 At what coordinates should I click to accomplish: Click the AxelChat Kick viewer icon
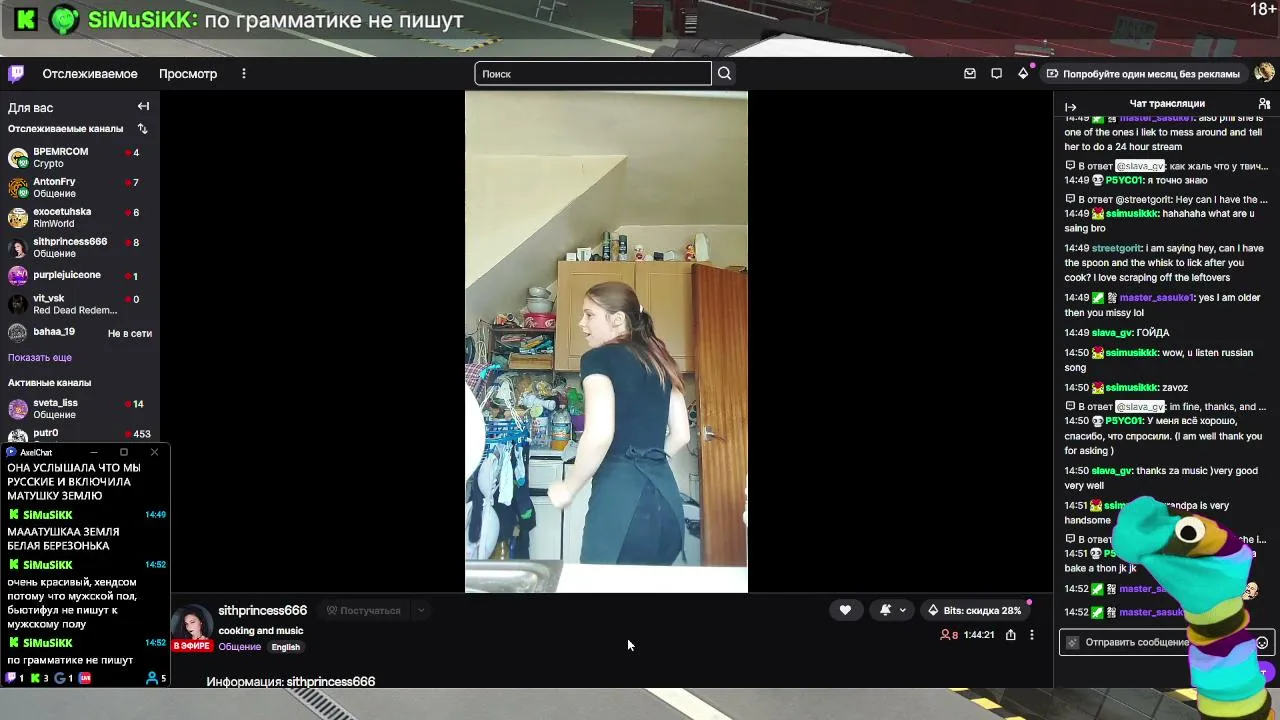(x=35, y=678)
